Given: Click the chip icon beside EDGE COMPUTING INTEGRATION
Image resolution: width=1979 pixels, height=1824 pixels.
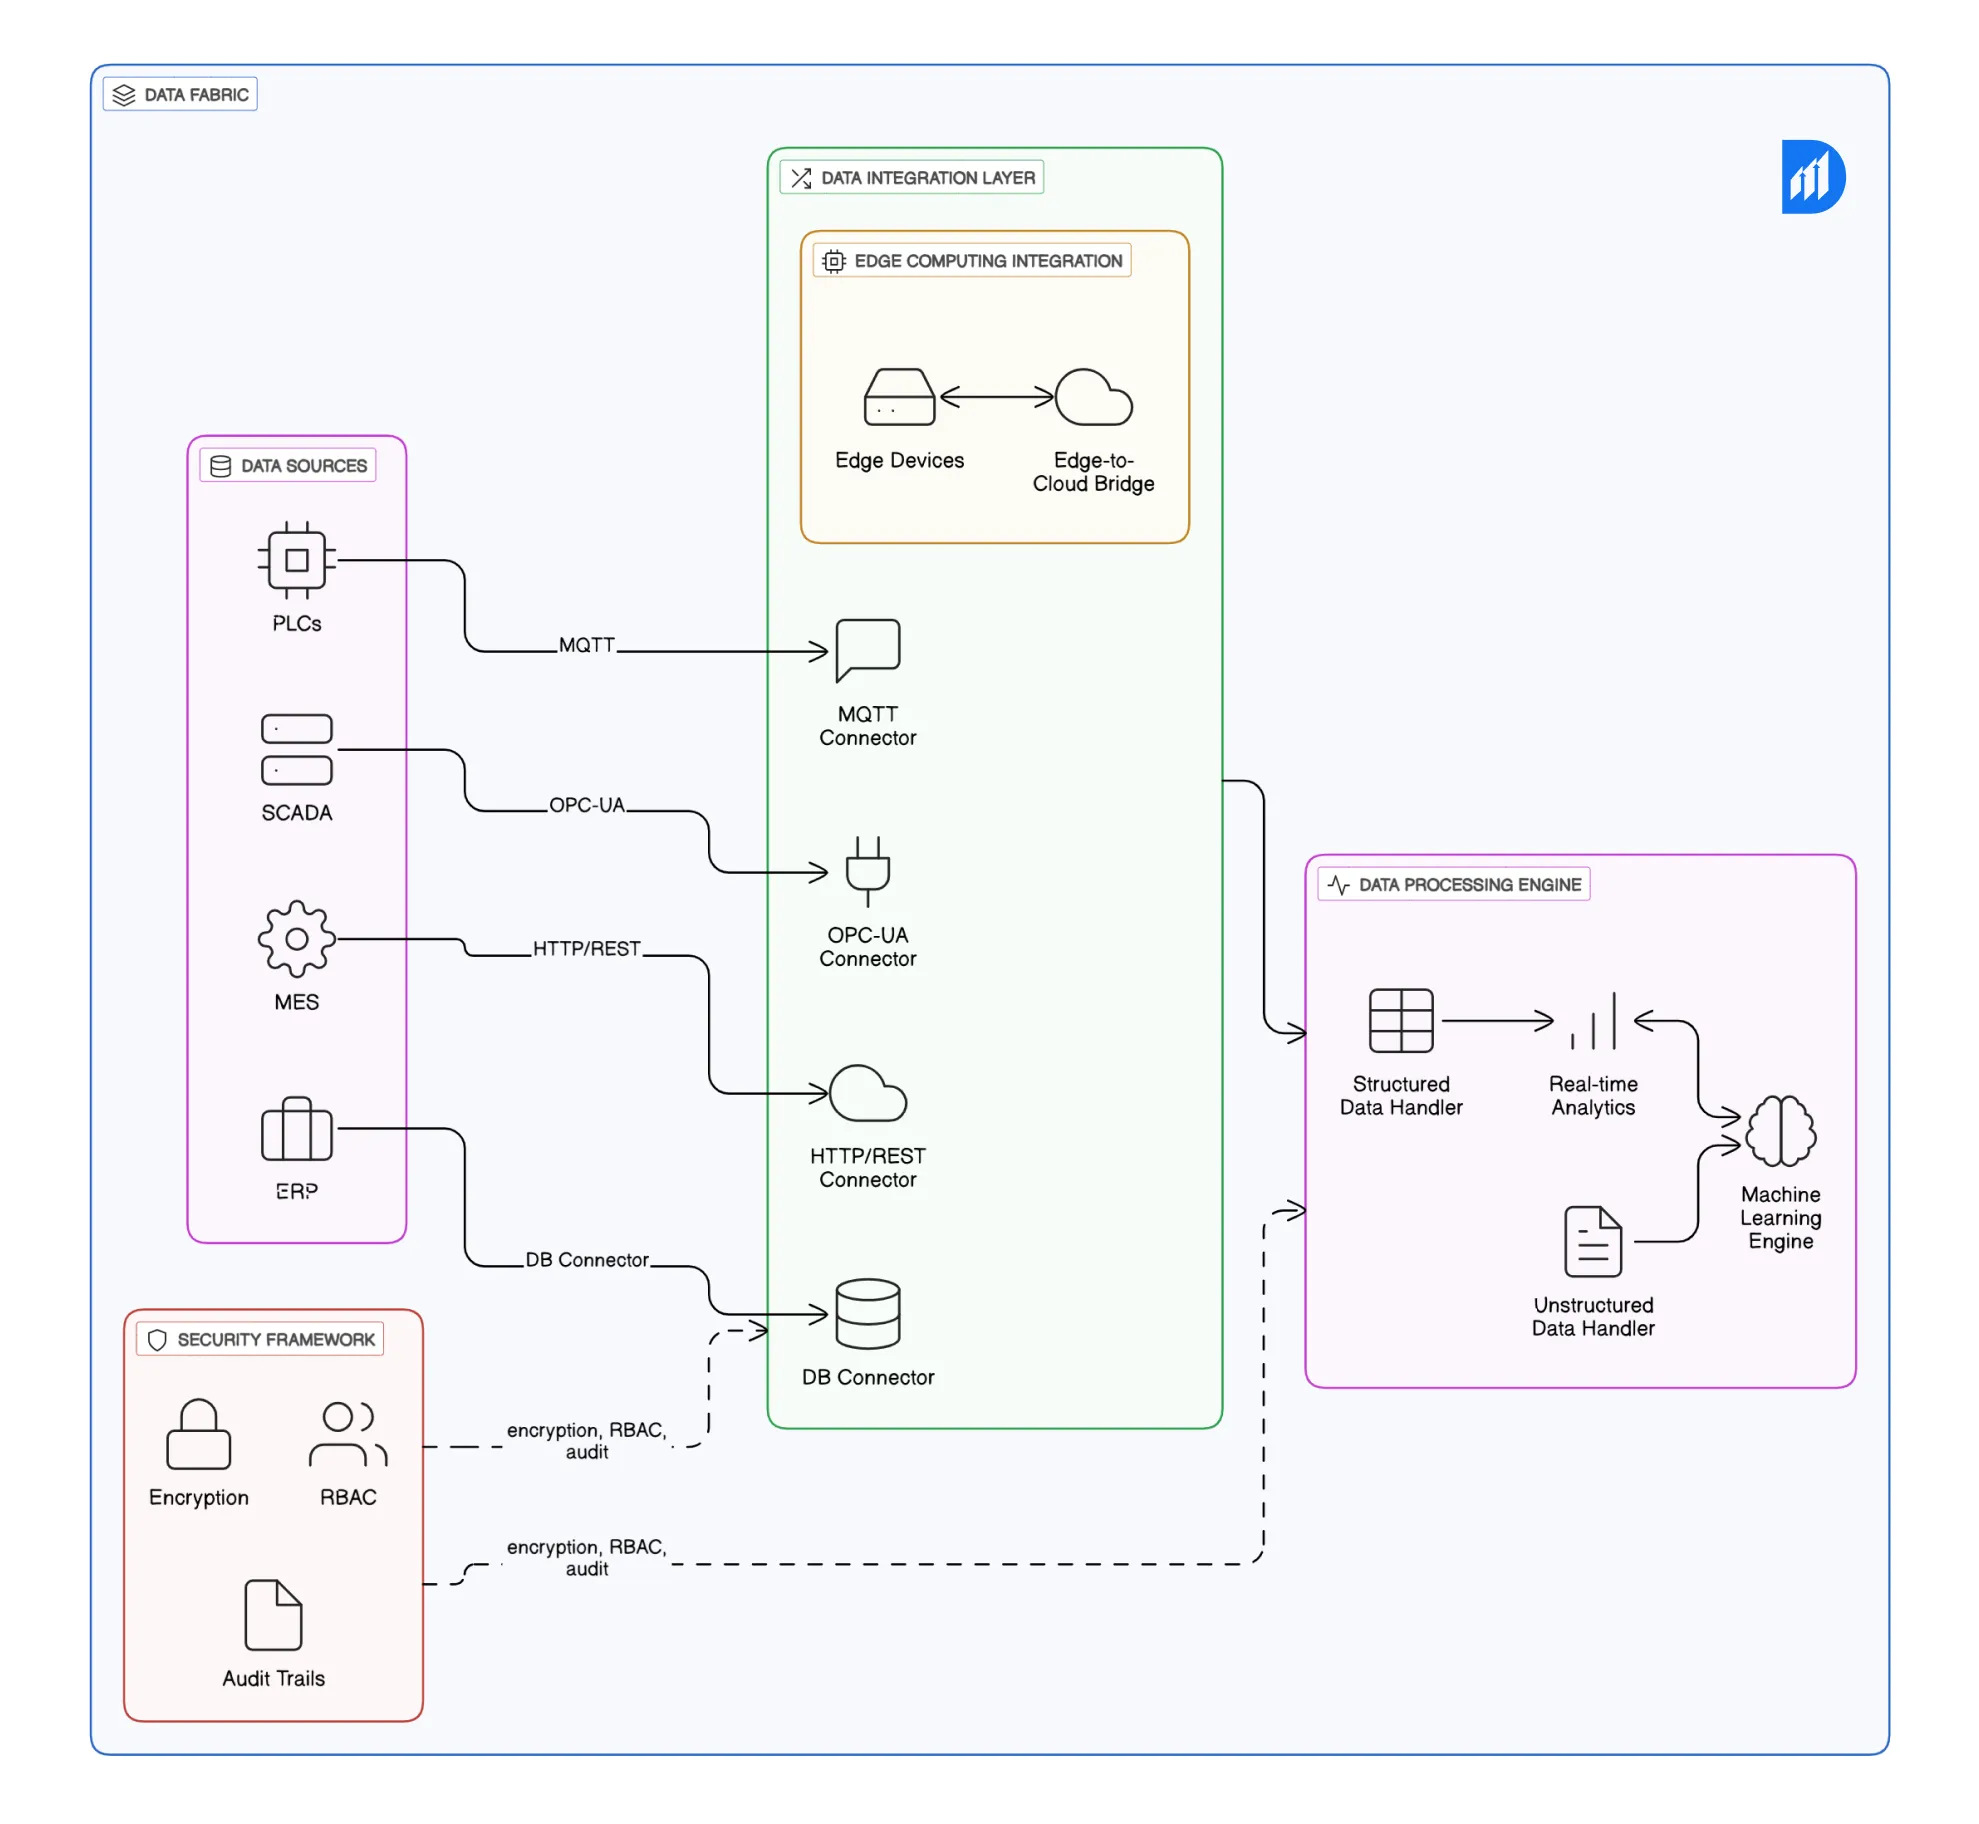Looking at the screenshot, I should coord(833,261).
